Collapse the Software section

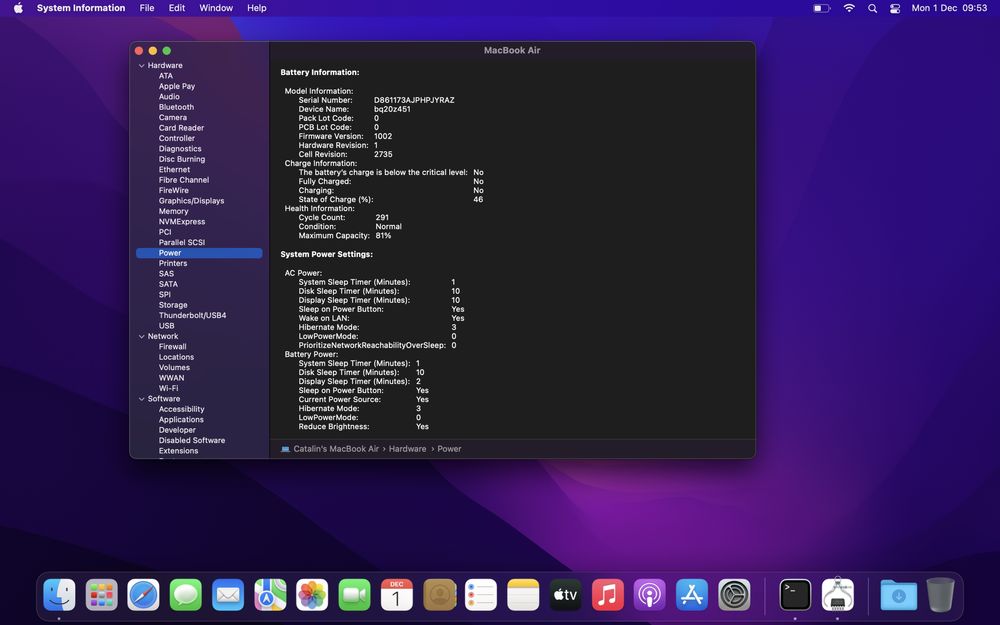[142, 399]
